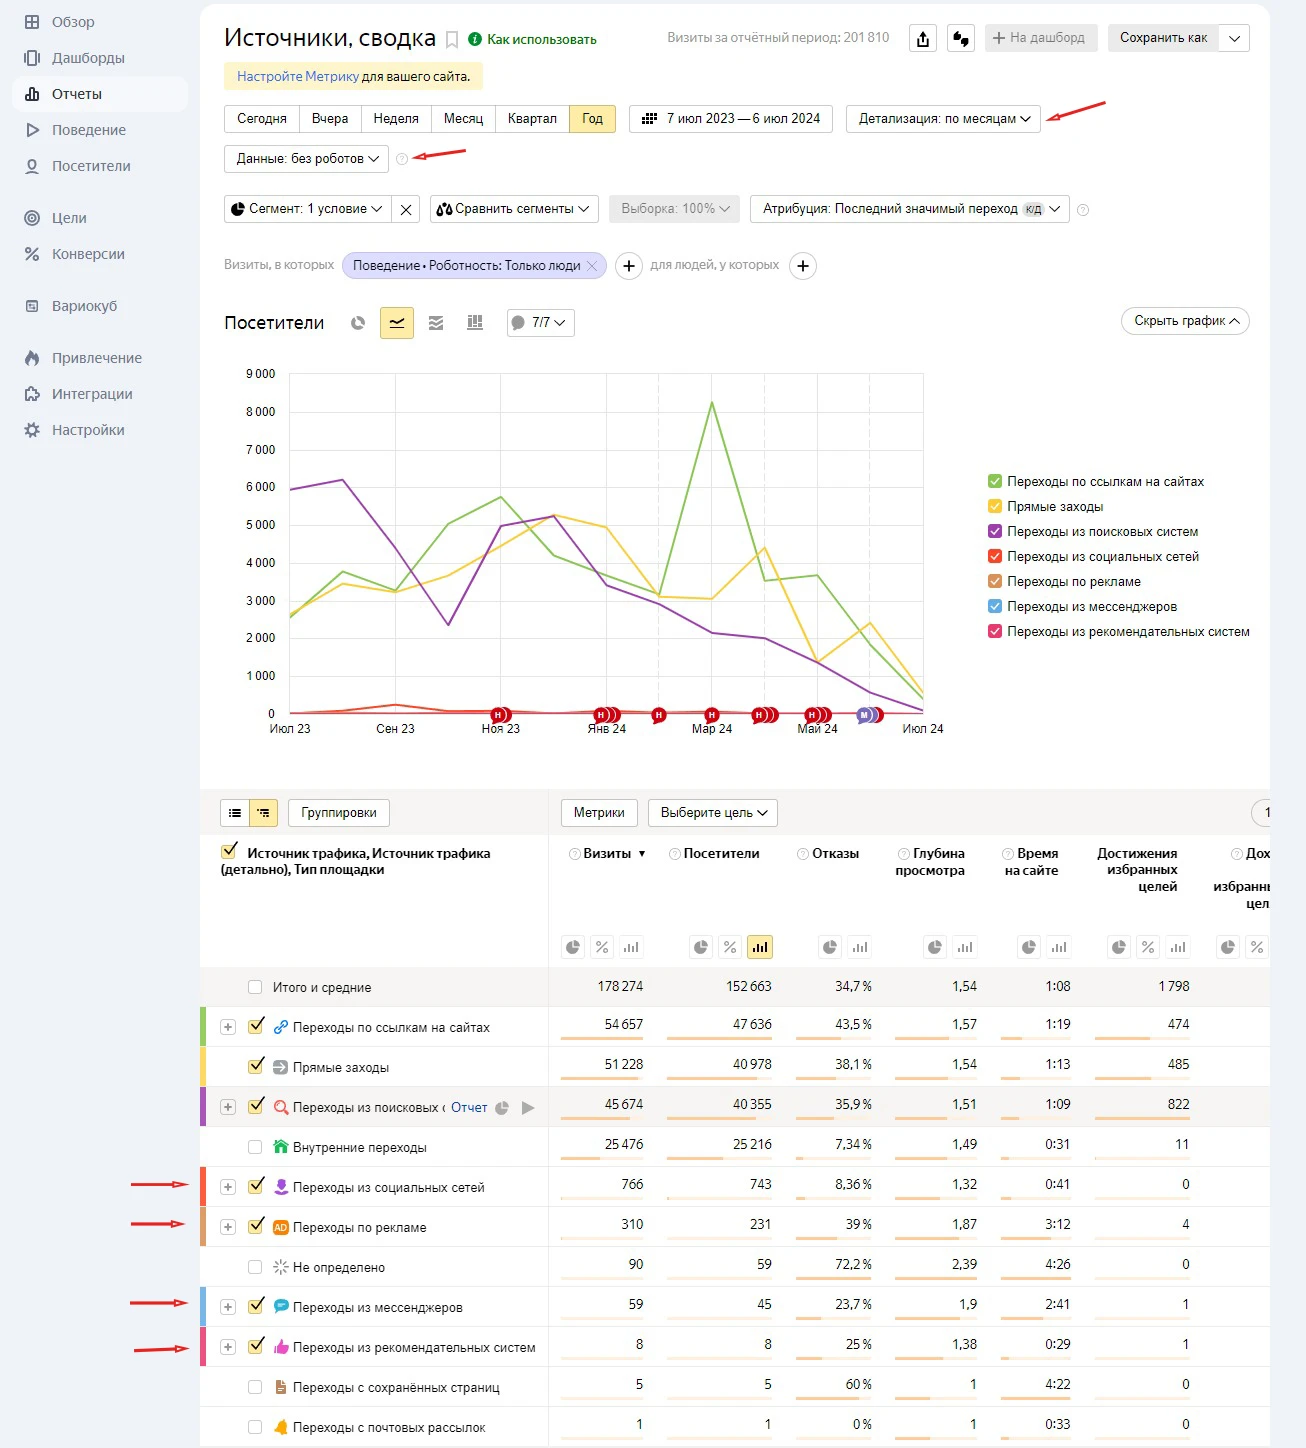
Task: Open dropdown arrow beside Сохранить как
Action: coord(1235,38)
